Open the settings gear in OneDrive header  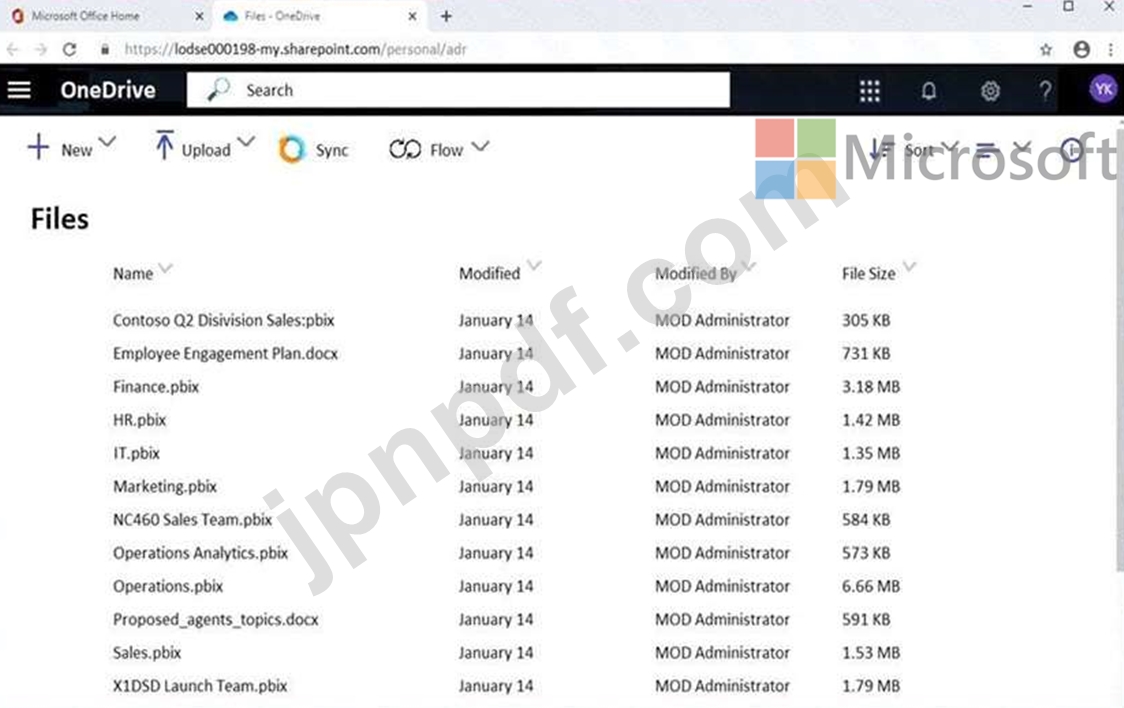[x=990, y=90]
